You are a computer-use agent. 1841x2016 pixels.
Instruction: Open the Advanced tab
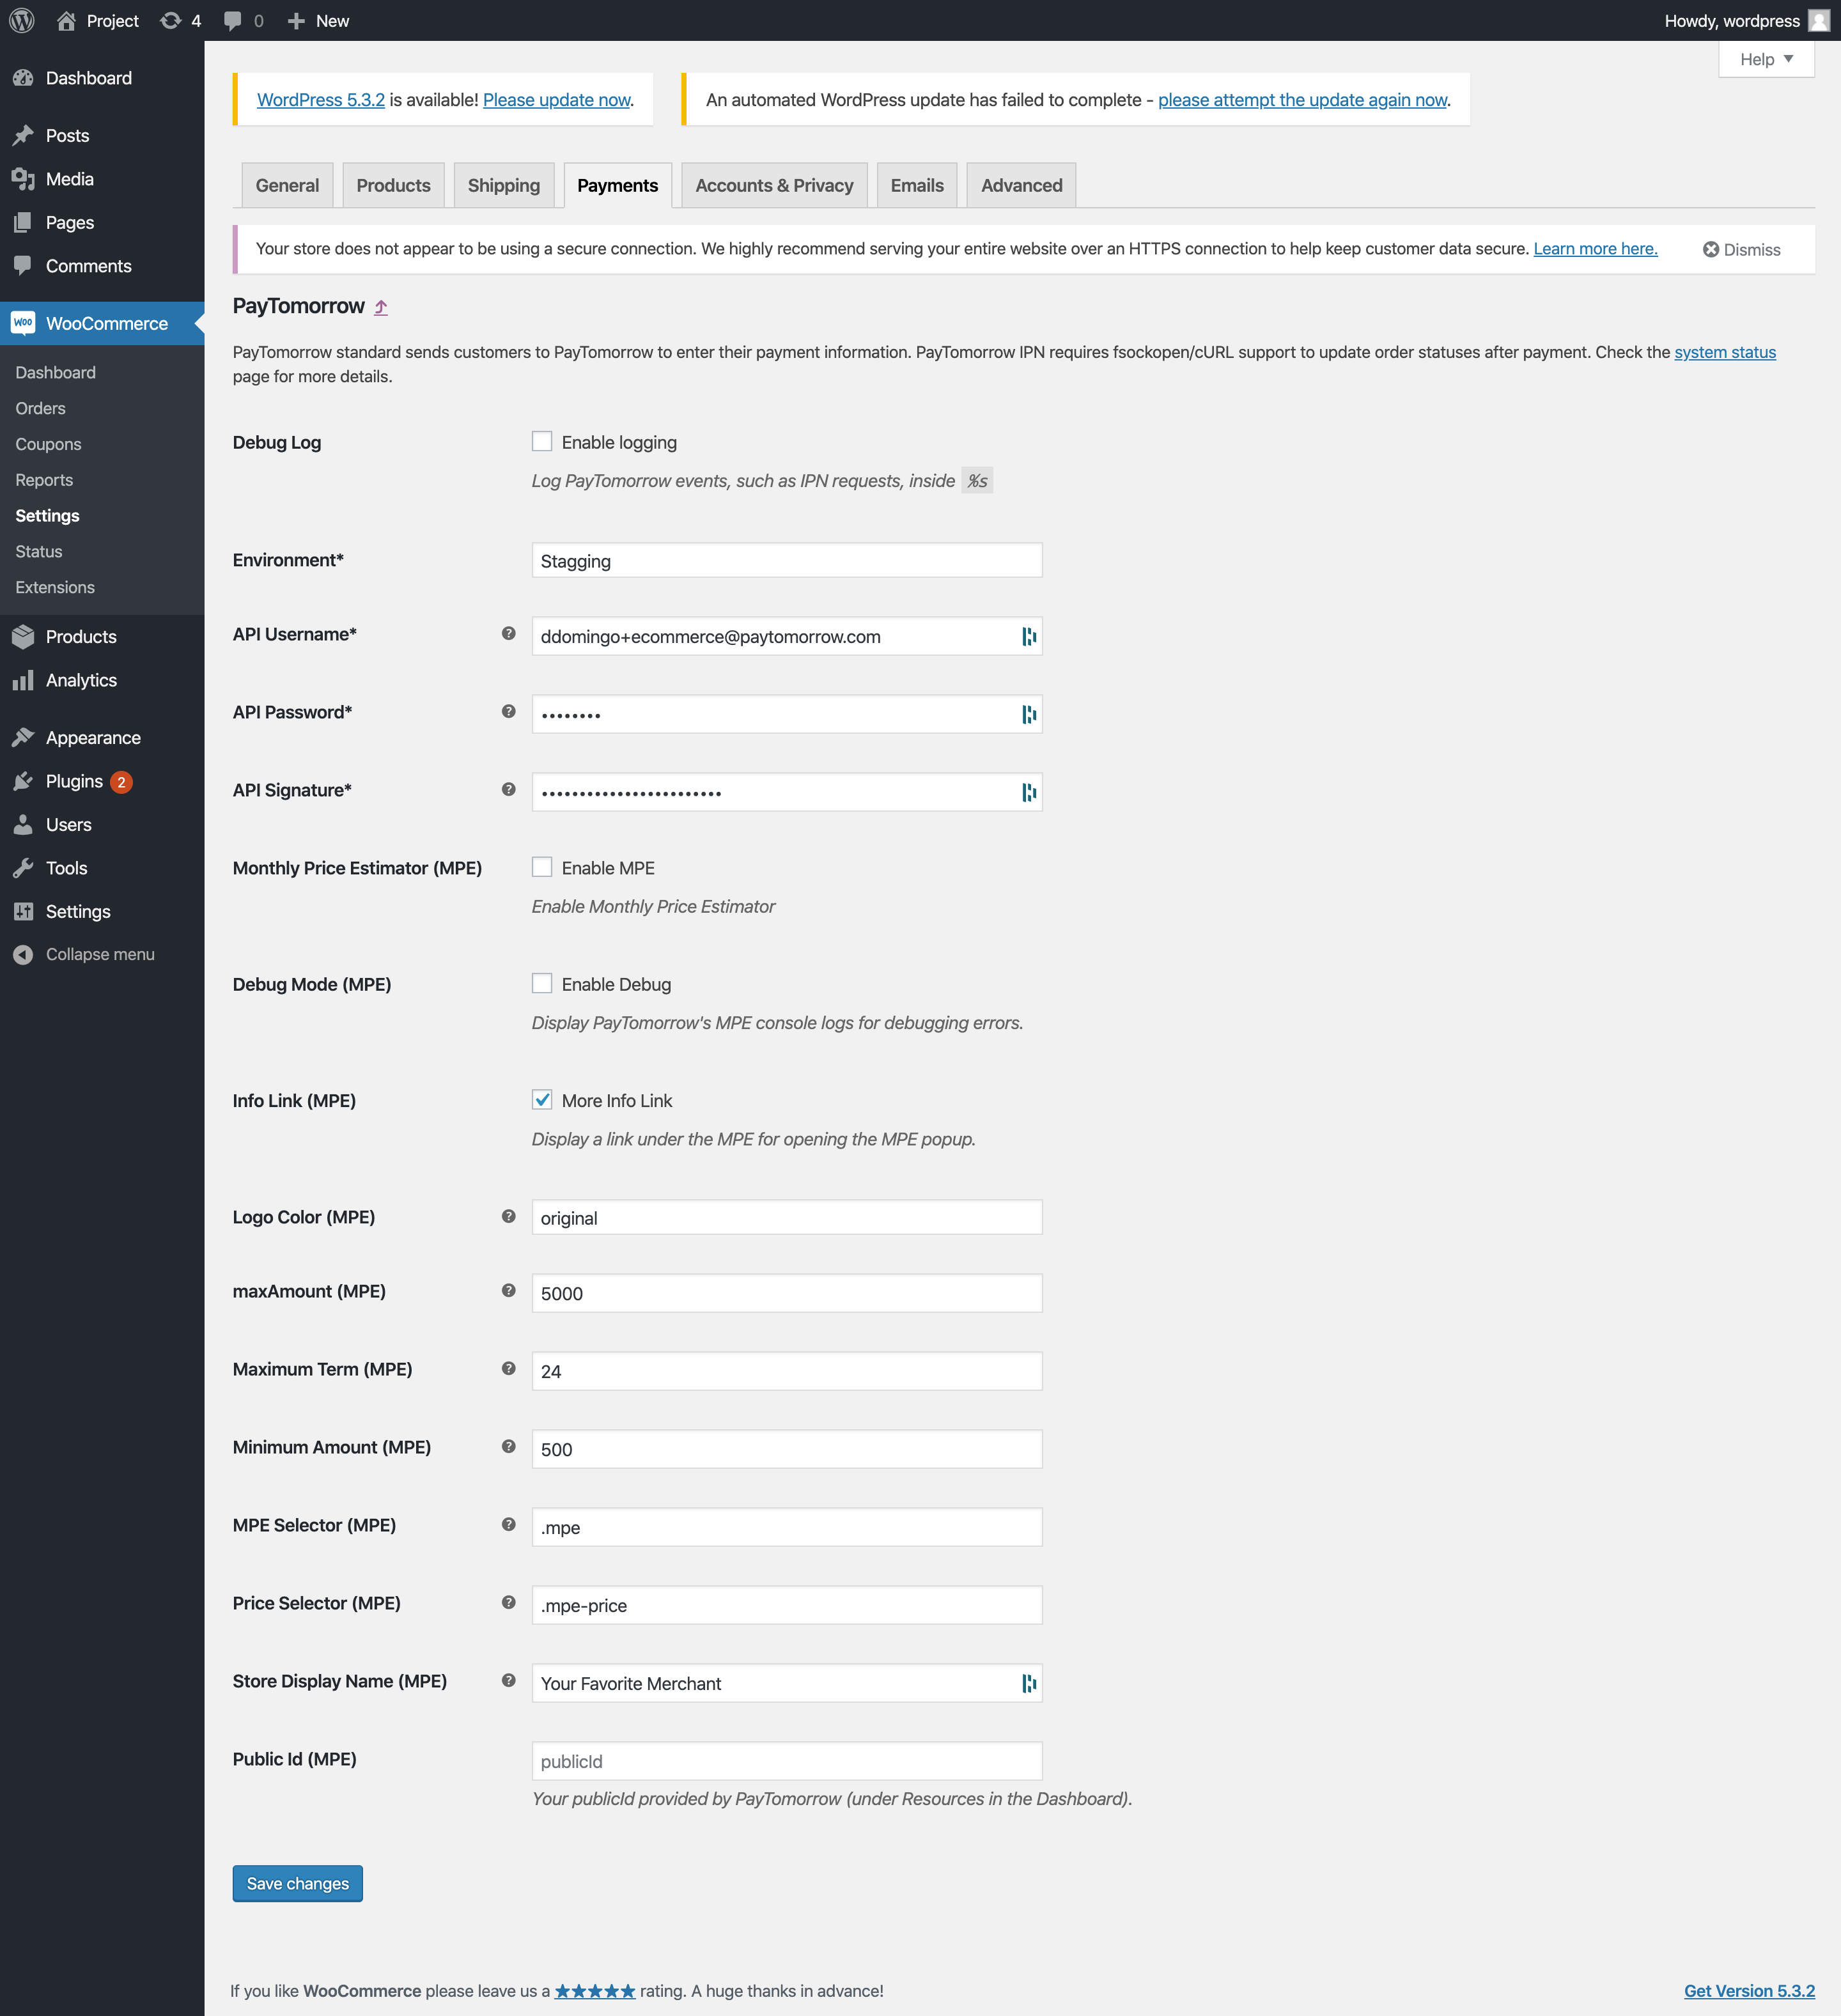1021,185
